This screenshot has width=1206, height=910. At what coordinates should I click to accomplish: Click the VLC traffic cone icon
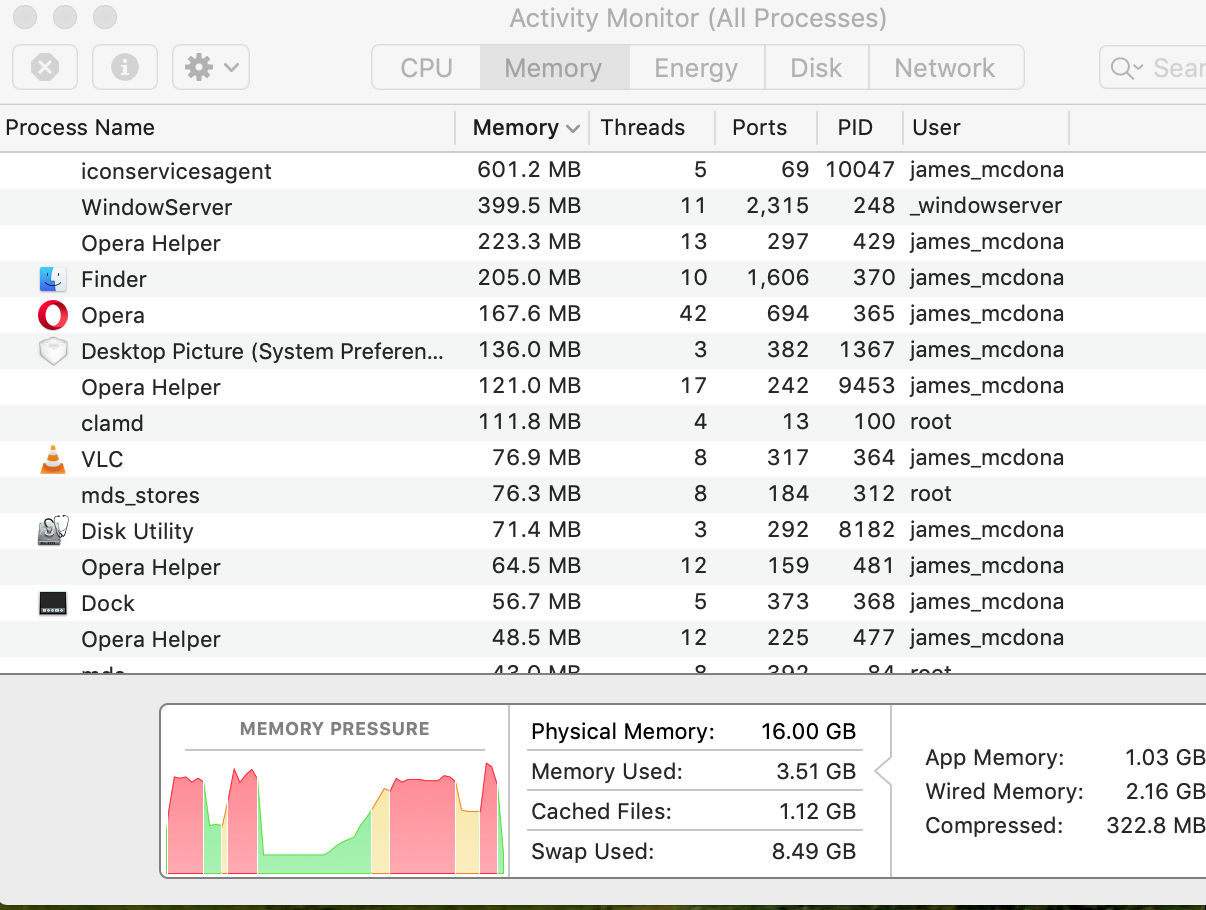click(x=53, y=459)
